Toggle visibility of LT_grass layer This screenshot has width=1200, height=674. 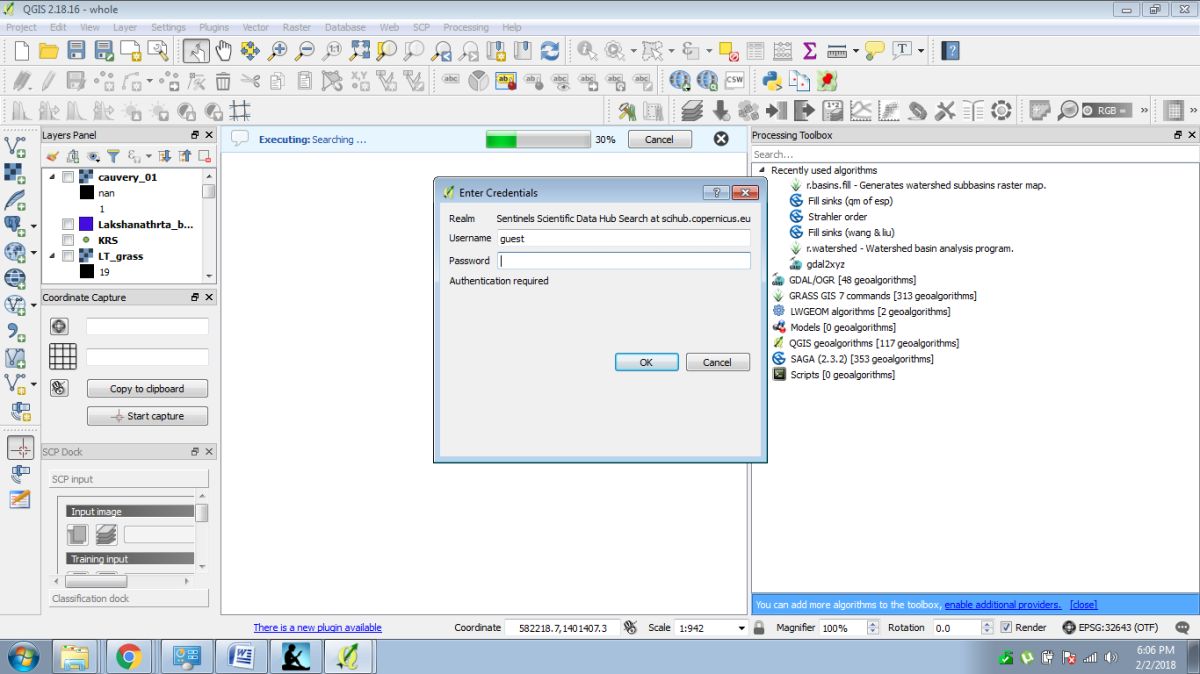[68, 256]
